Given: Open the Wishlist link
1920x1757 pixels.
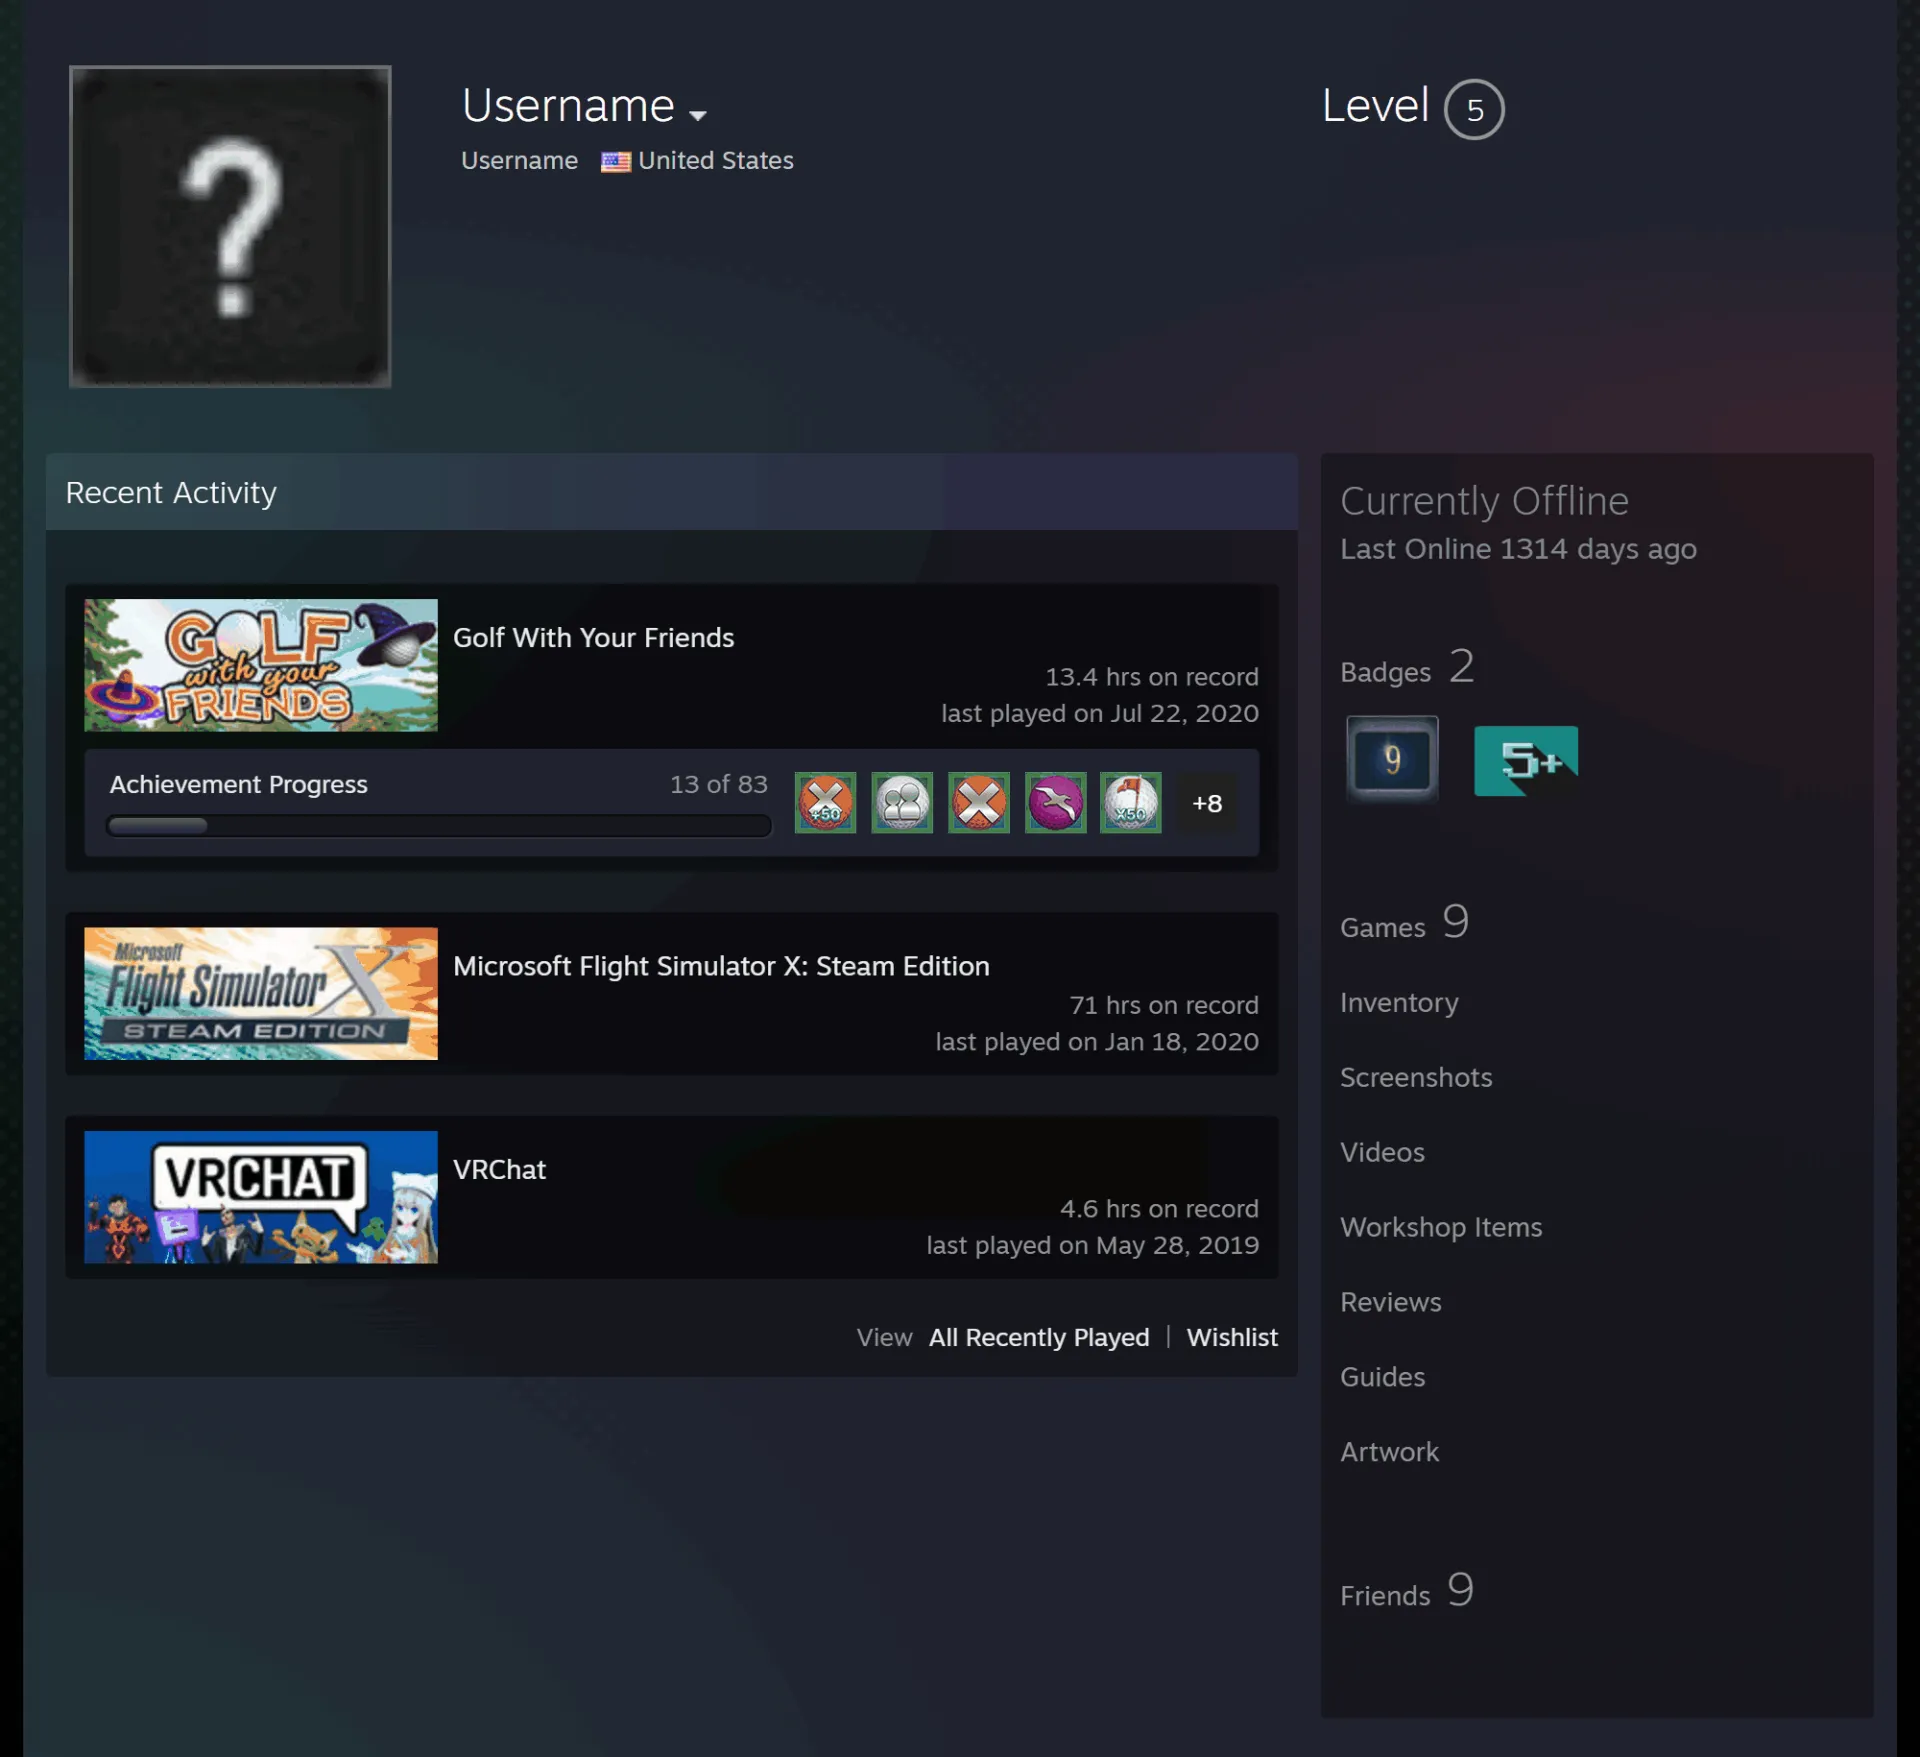Looking at the screenshot, I should (1232, 1337).
